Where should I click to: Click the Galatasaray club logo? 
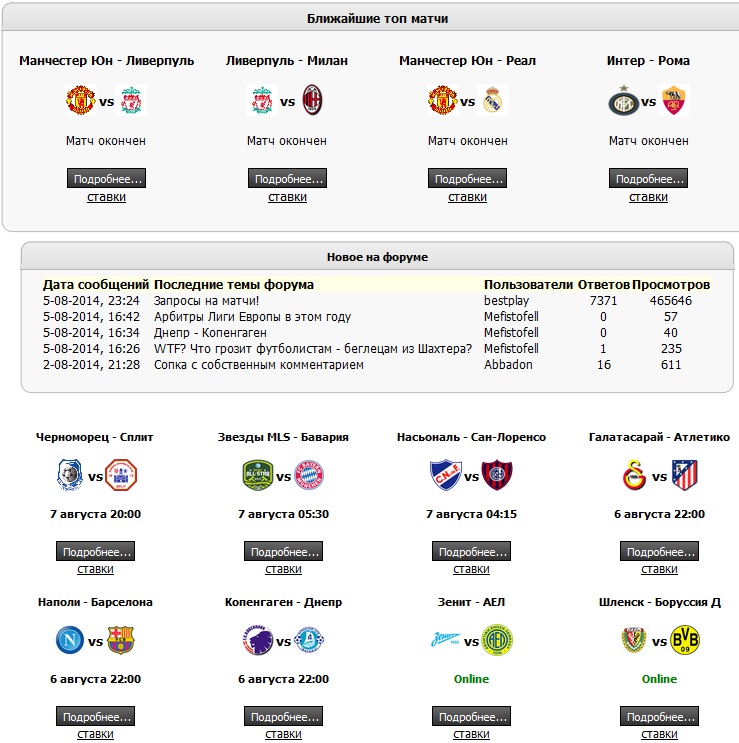634,476
